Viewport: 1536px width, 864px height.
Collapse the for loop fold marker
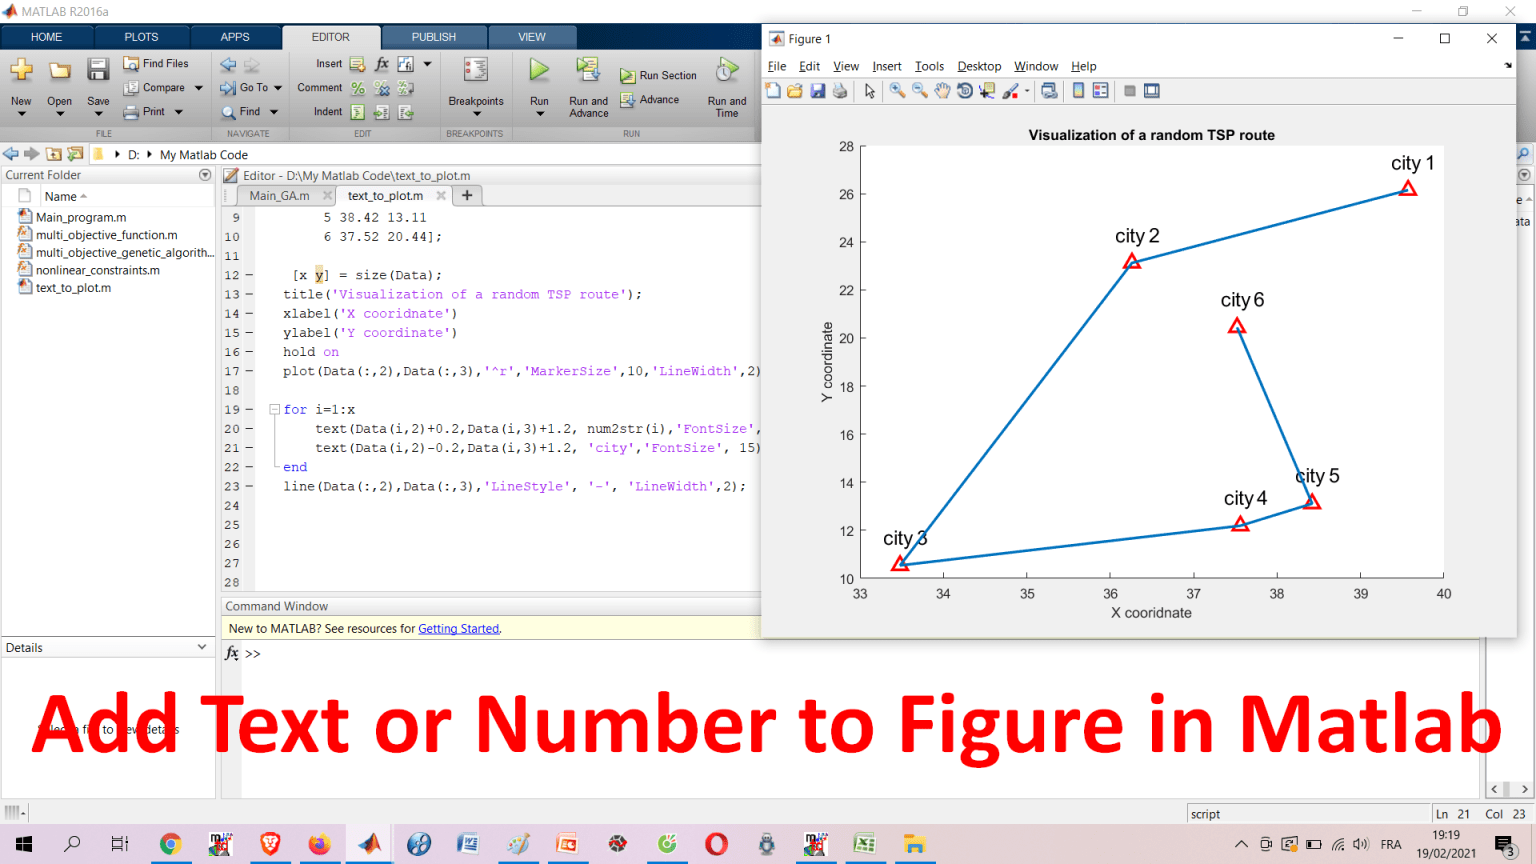tap(274, 410)
